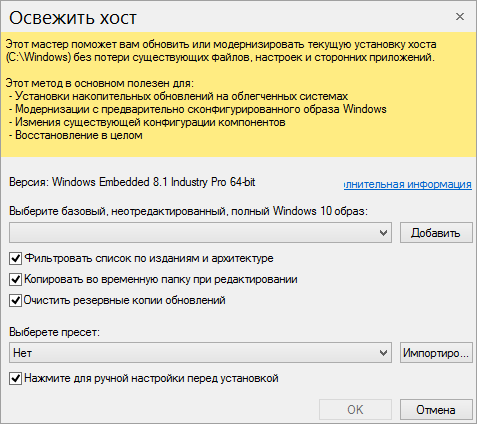The height and width of the screenshot is (424, 477).
Task: Cancel with the Отмена button
Action: pos(436,409)
